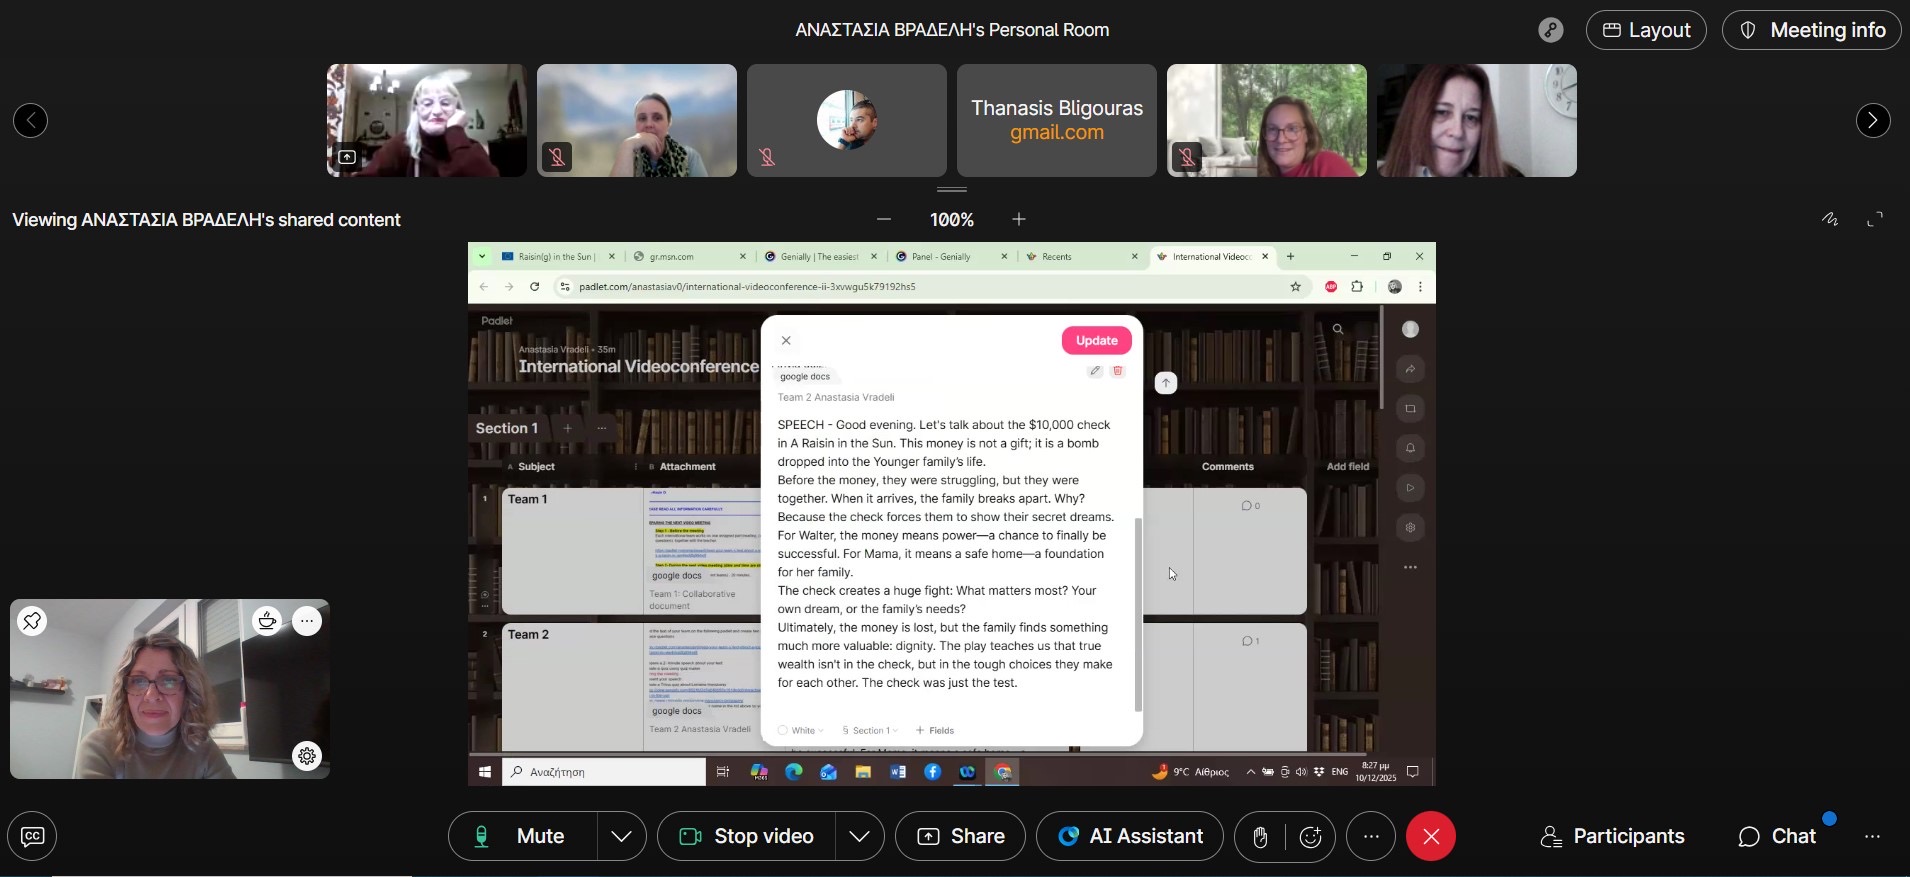Mute the microphone
This screenshot has height=877, width=1910.
pyautogui.click(x=523, y=837)
